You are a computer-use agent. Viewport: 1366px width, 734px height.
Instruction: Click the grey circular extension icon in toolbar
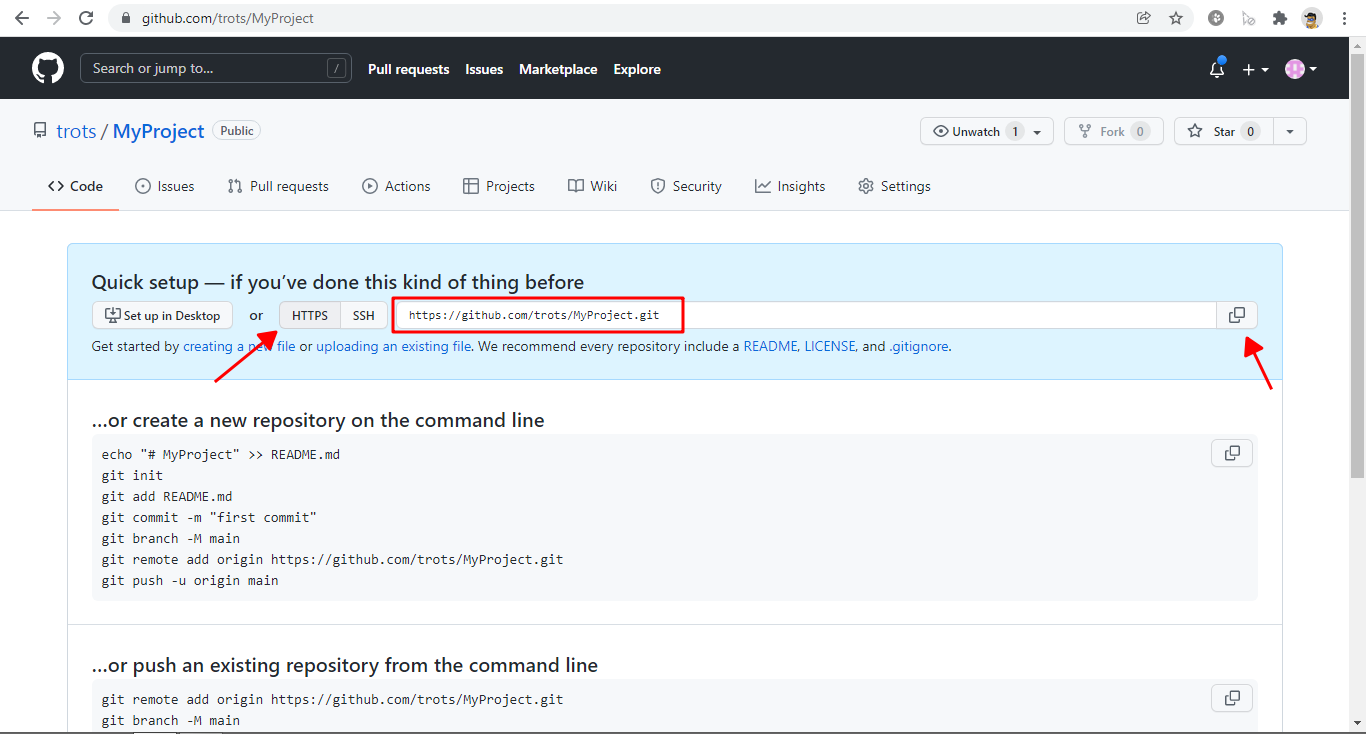1216,18
